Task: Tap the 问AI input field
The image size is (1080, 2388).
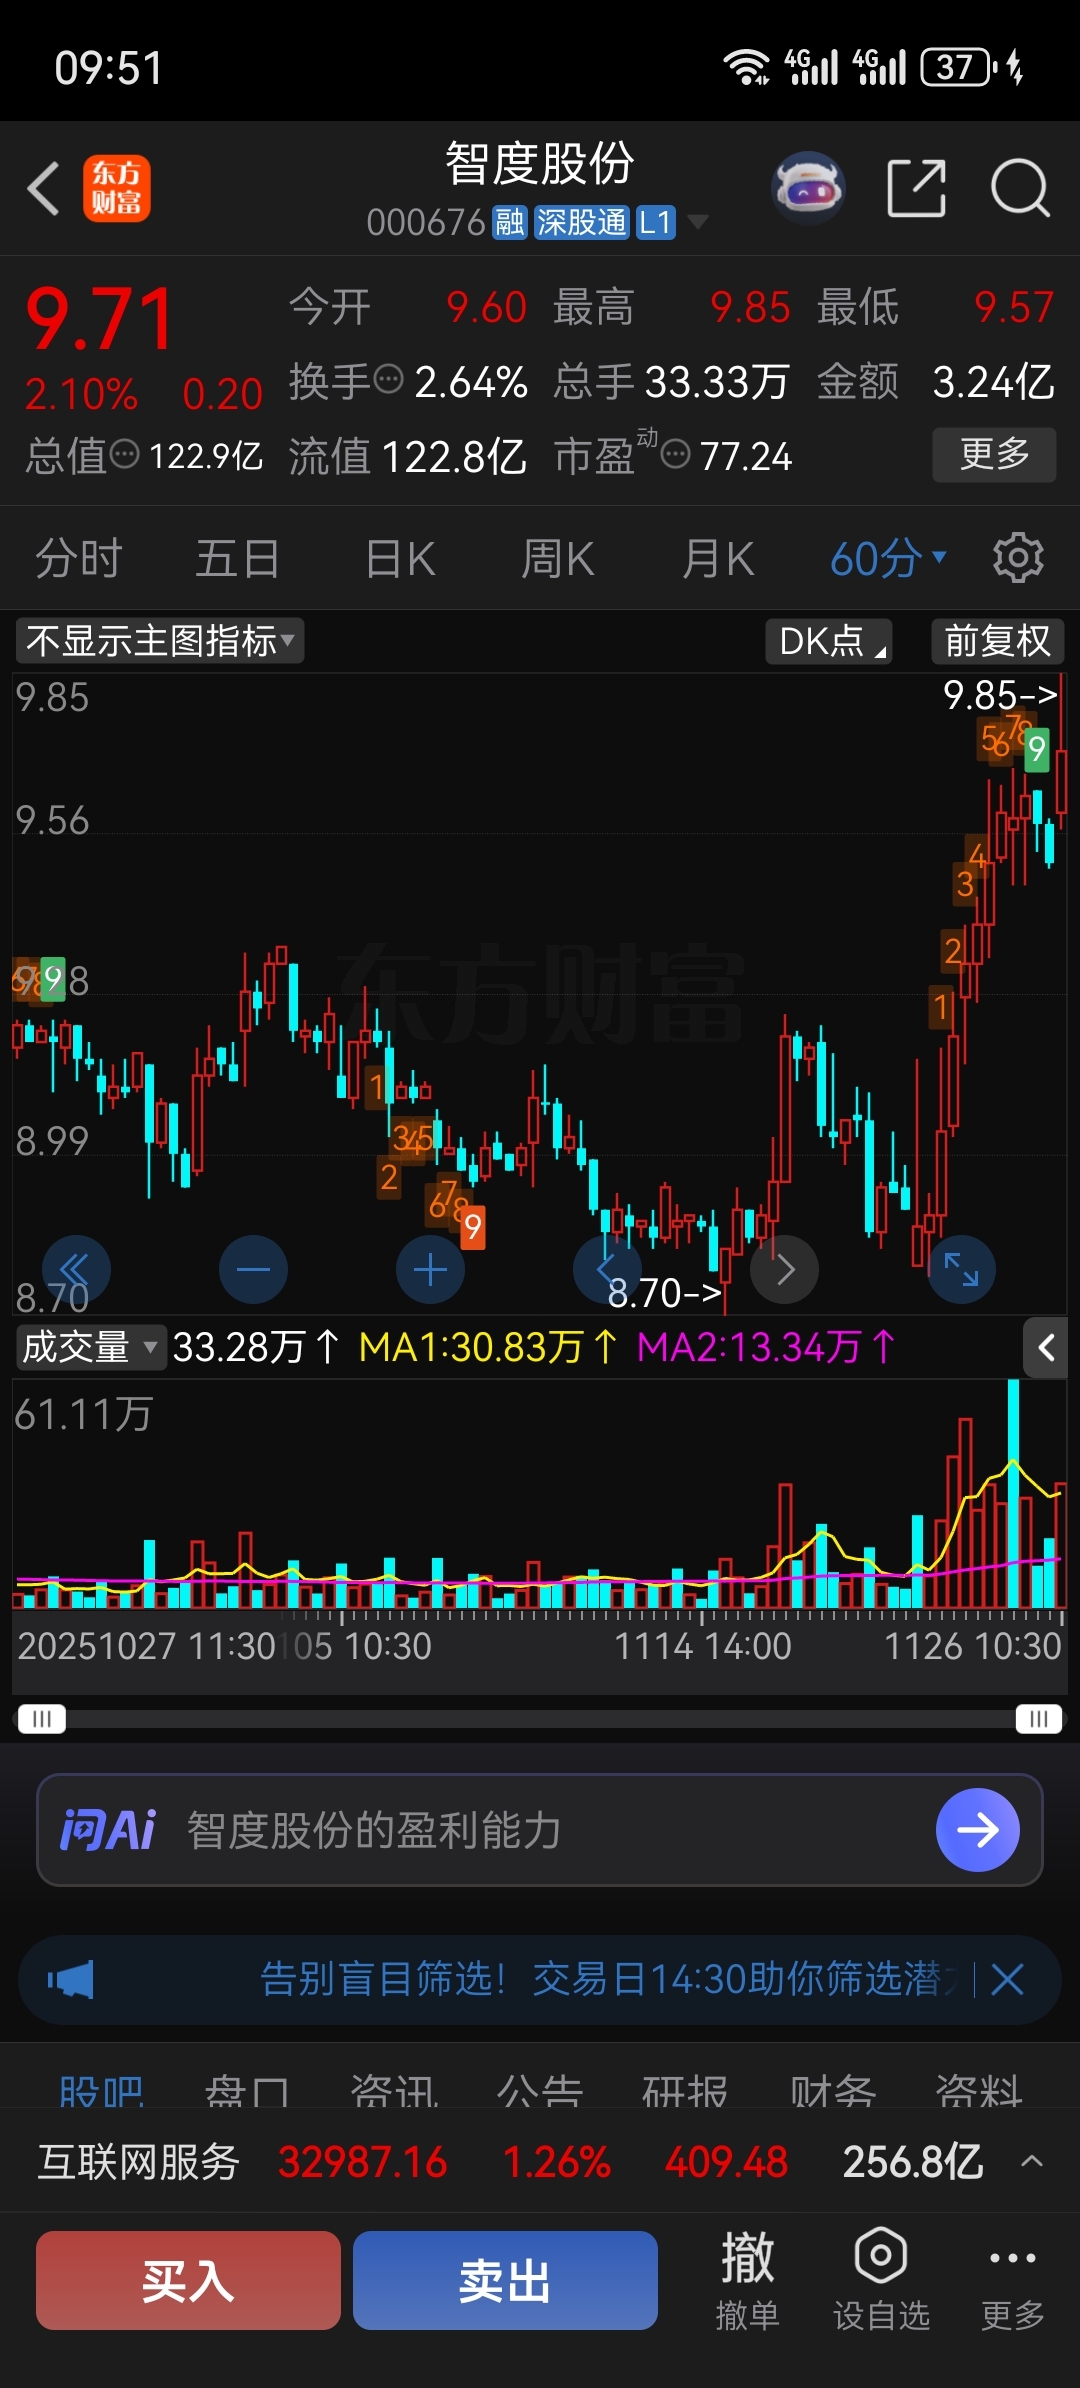Action: pos(540,1830)
